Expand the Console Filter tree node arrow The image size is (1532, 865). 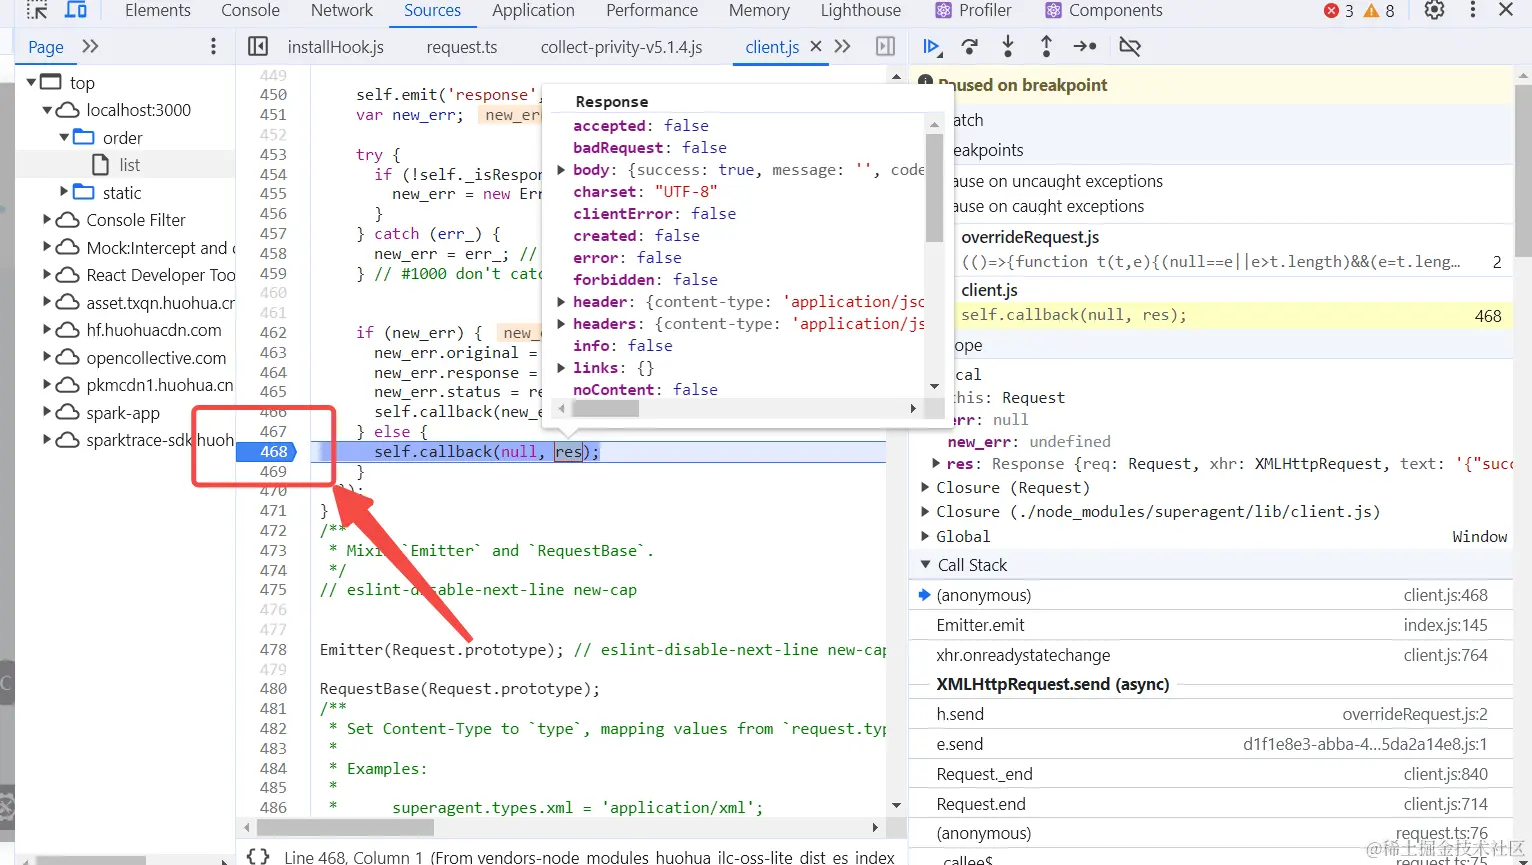click(x=47, y=220)
